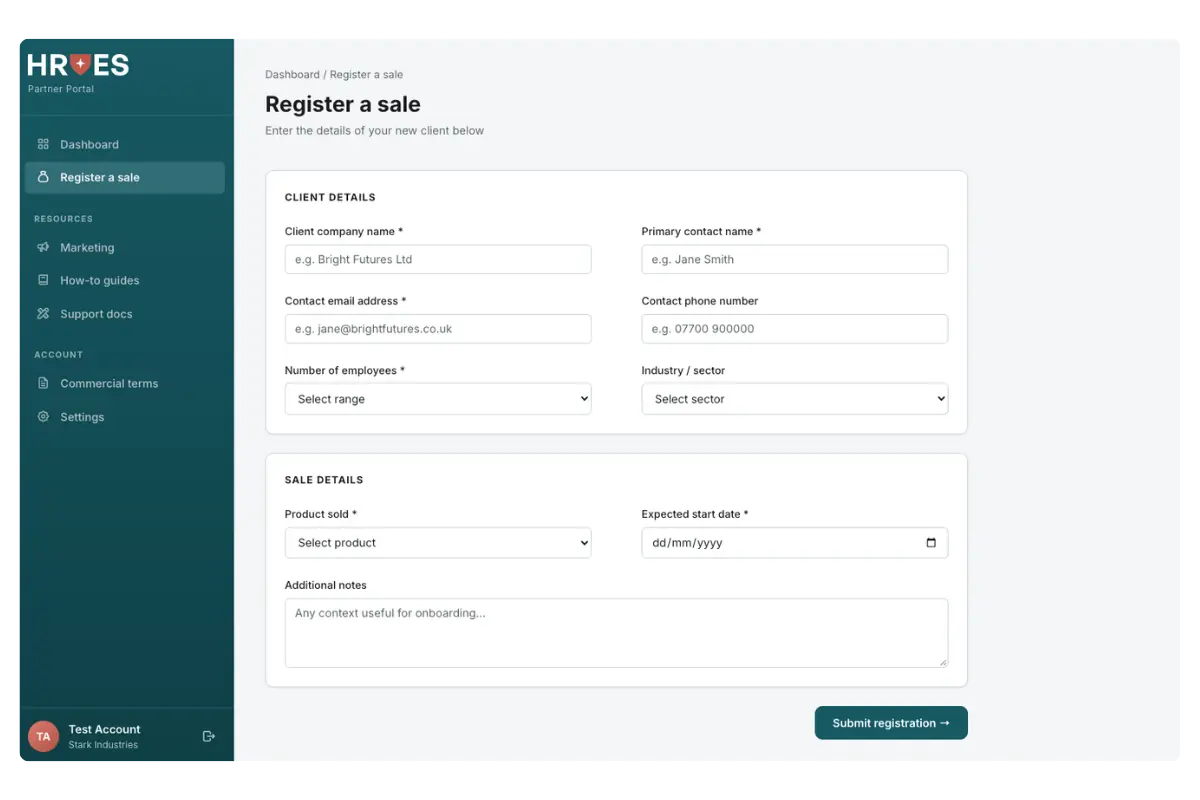Click the Primary contact name label
Viewport: 1200px width, 800px height.
(701, 231)
